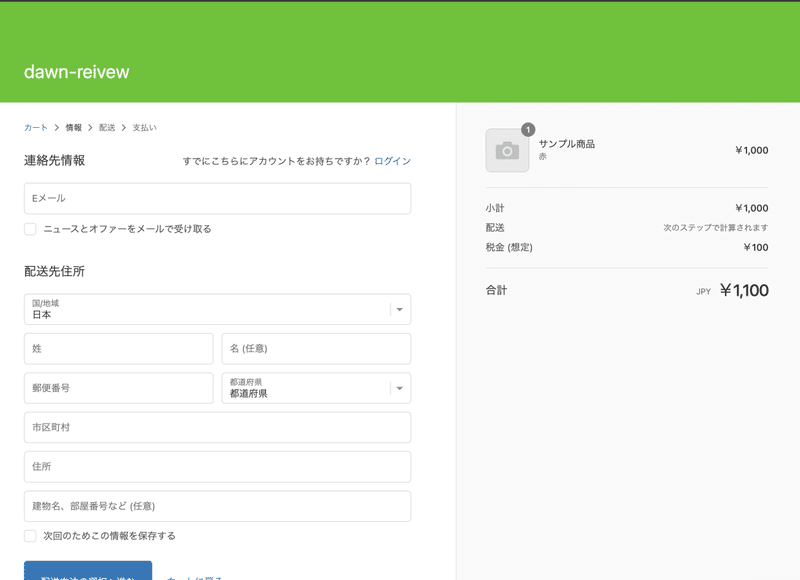
Task: Click 次のステップで計算されます shipping note
Action: [716, 228]
